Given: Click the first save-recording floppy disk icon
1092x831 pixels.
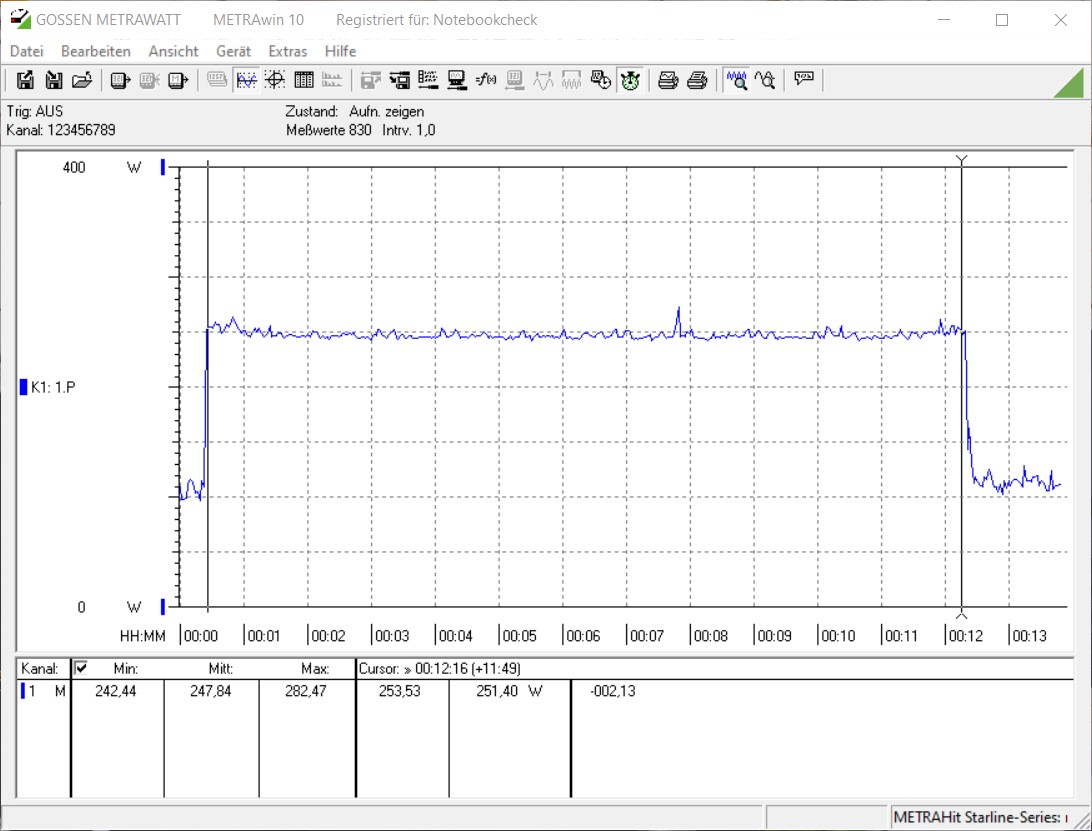Looking at the screenshot, I should coord(25,80).
